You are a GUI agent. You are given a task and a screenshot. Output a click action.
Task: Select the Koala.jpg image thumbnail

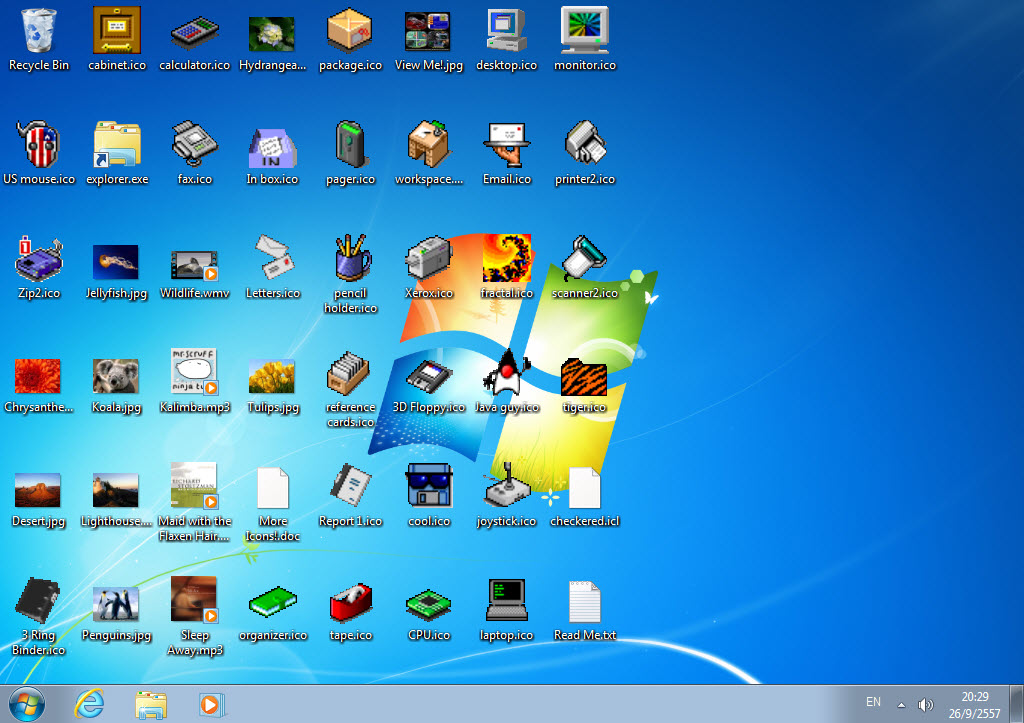click(117, 376)
